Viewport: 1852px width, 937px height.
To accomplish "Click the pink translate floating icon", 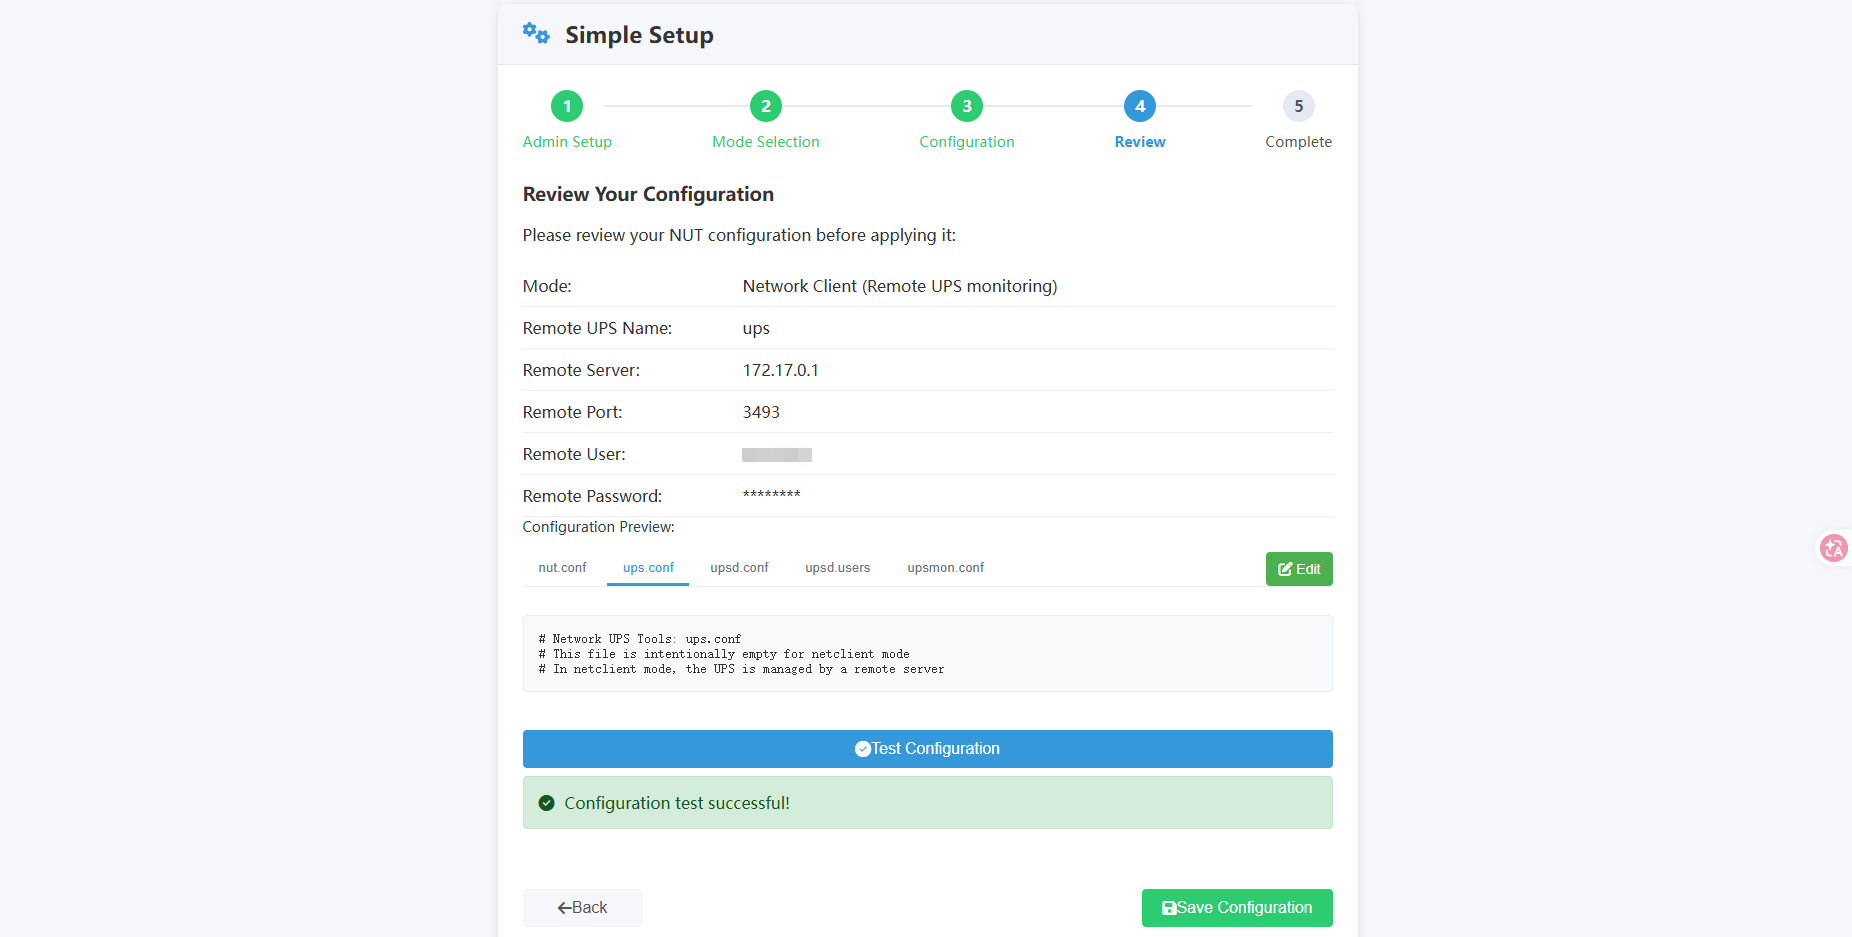I will pos(1834,548).
